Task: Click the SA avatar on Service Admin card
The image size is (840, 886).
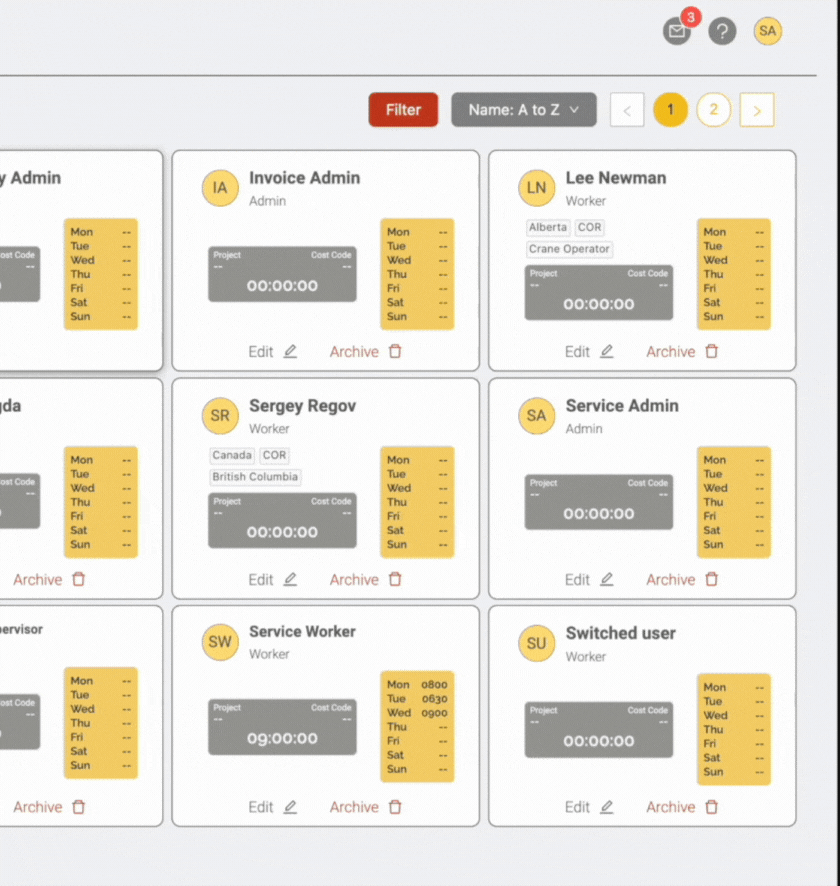Action: 537,415
